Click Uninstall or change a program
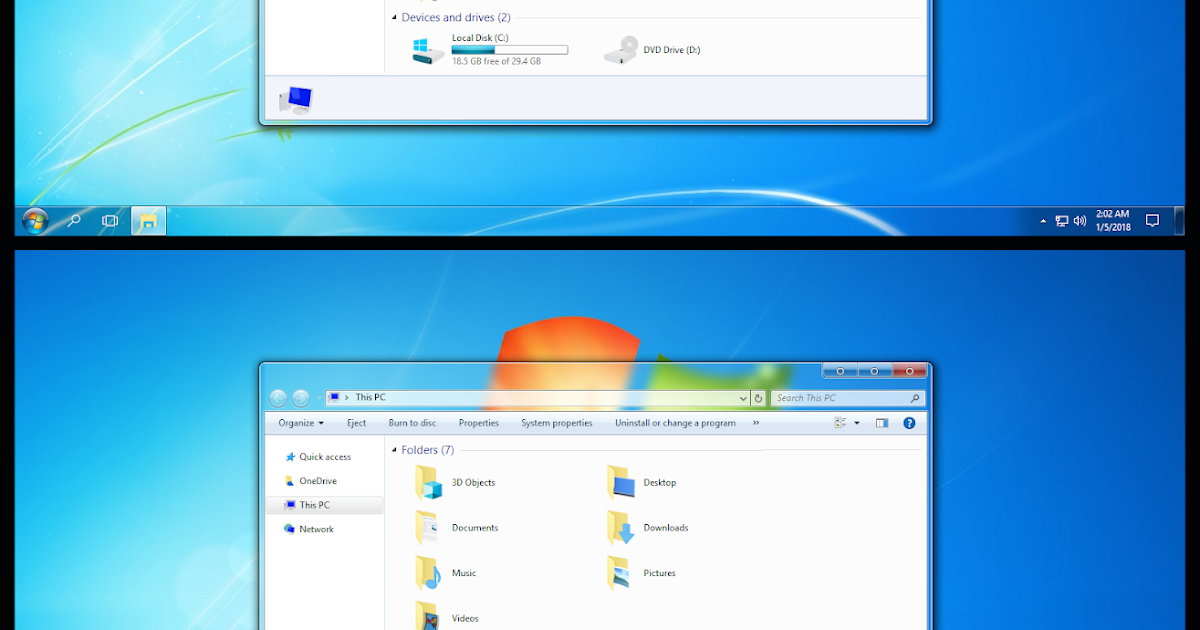Viewport: 1200px width, 630px height. (x=675, y=423)
